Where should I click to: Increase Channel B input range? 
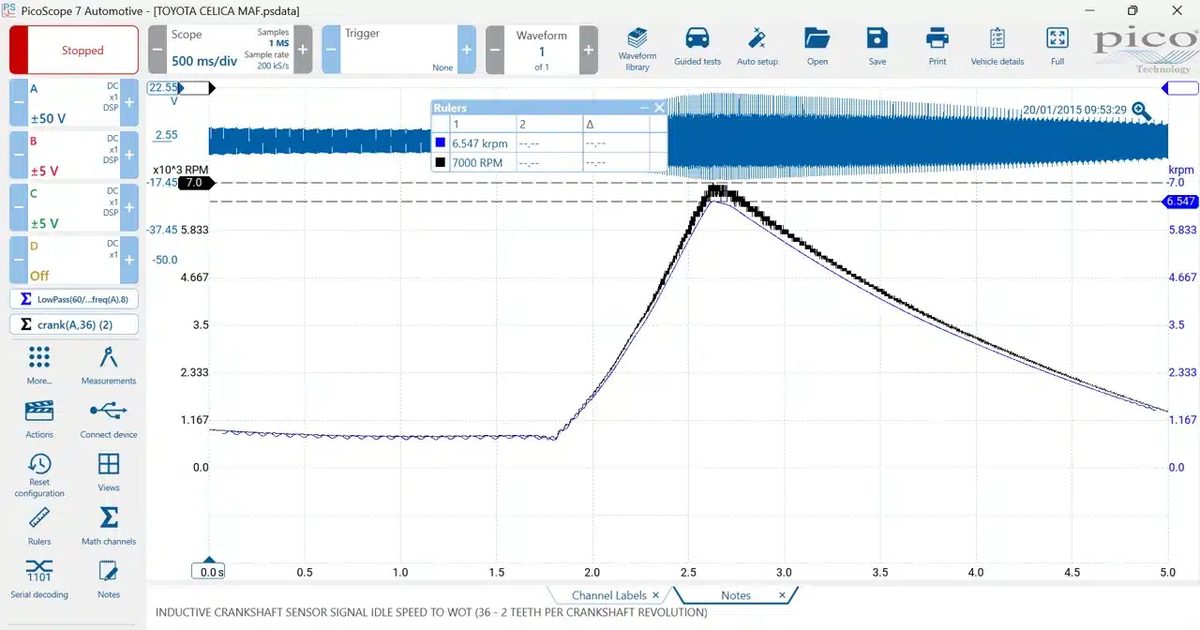(x=129, y=155)
